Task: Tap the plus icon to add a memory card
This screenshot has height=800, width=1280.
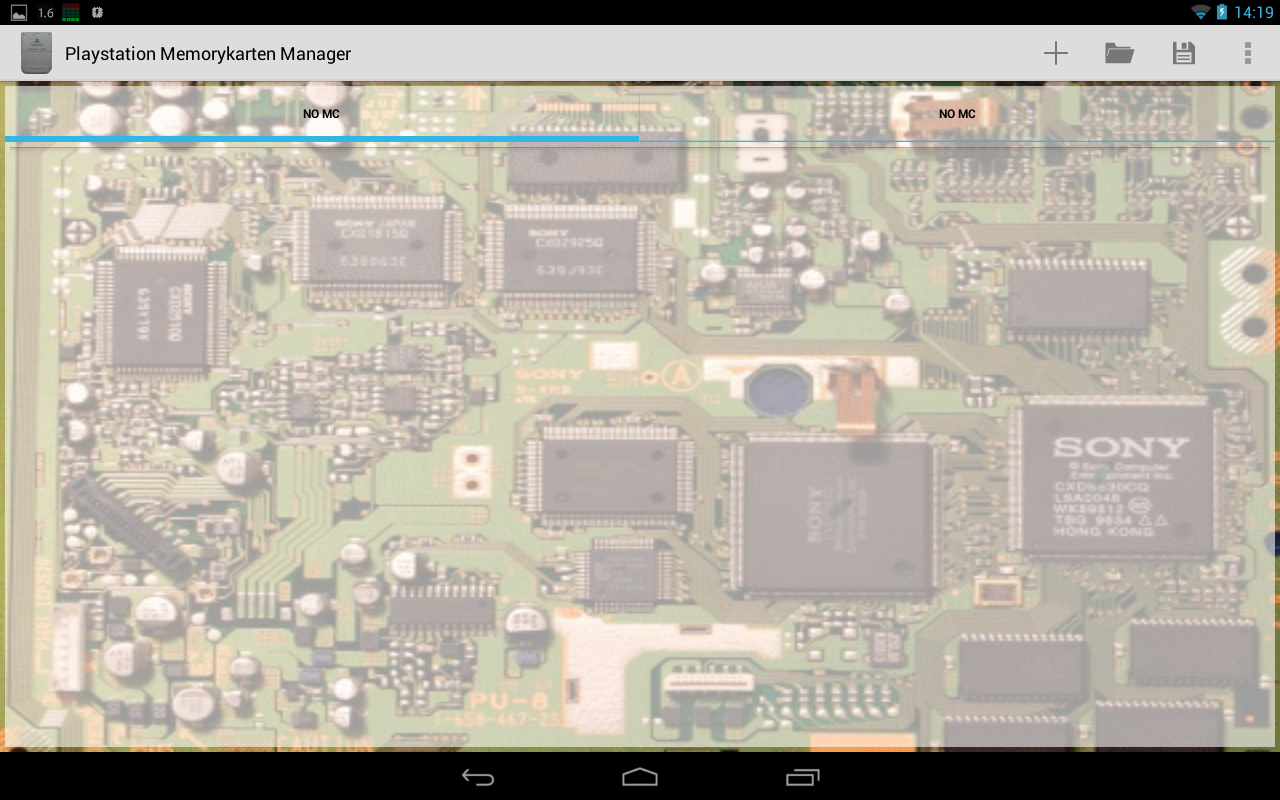Action: click(1056, 53)
